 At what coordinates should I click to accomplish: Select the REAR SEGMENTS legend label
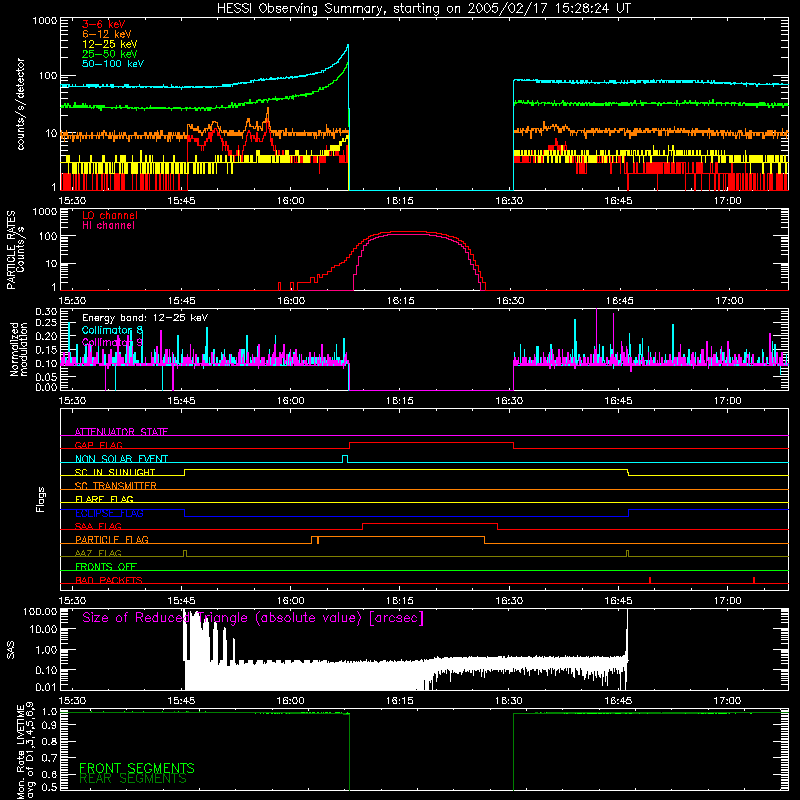tap(133, 779)
